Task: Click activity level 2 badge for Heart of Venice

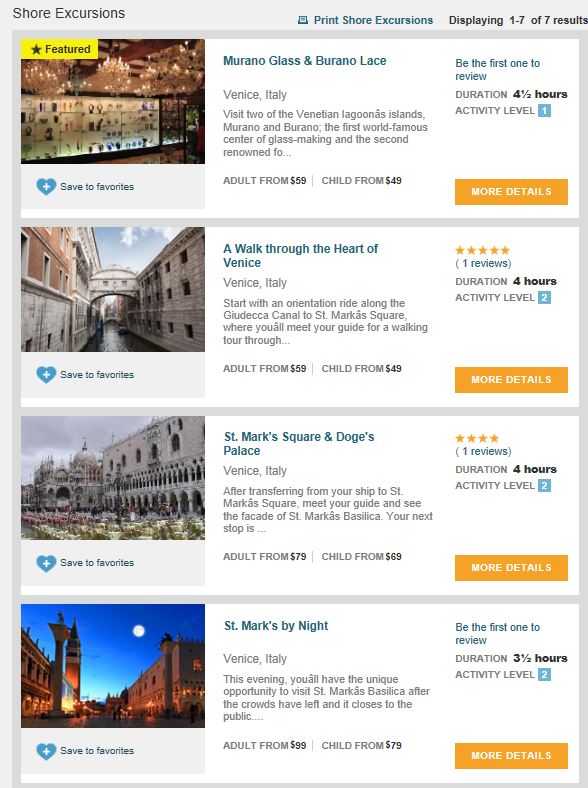Action: coord(544,298)
